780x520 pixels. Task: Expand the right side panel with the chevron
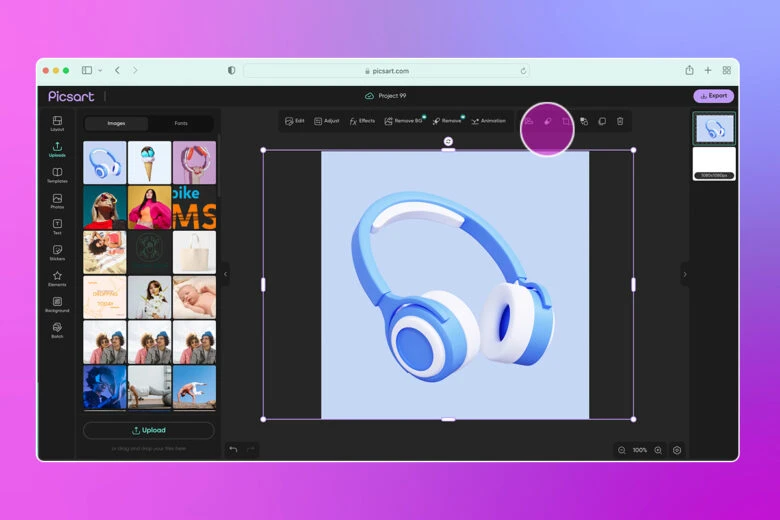coord(685,274)
